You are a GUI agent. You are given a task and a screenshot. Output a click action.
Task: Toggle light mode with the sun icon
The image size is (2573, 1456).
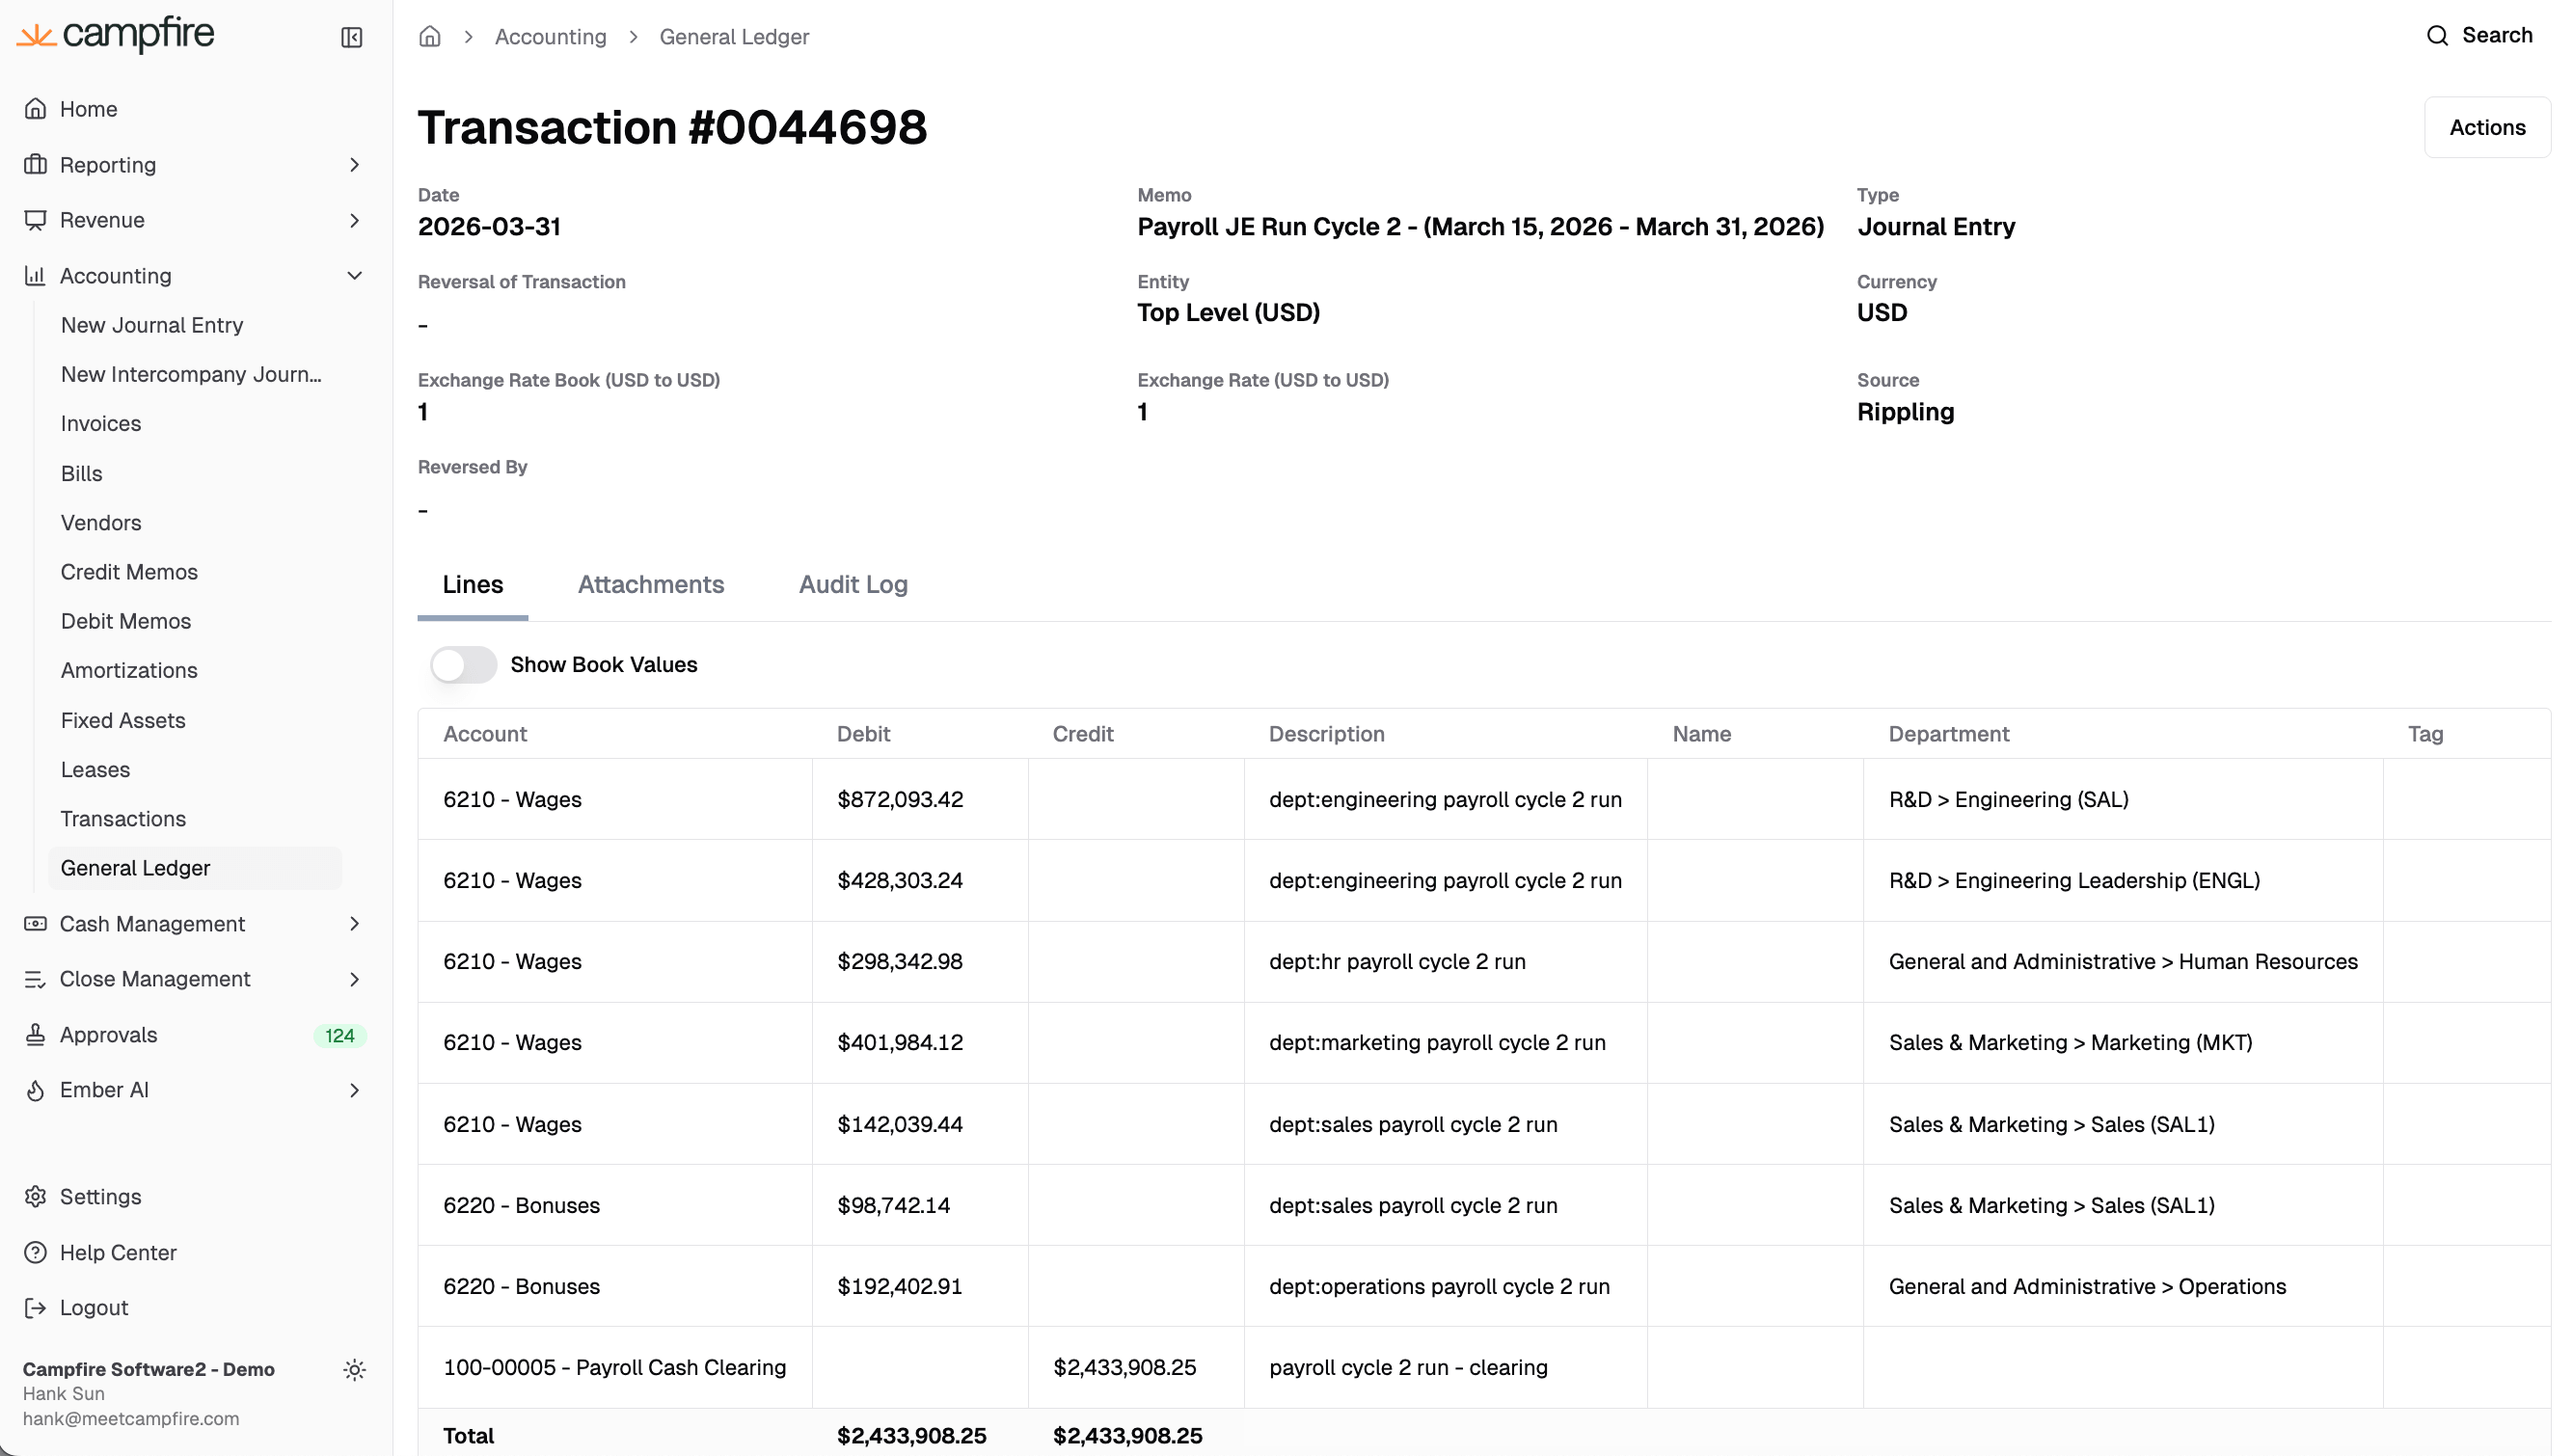pos(355,1369)
